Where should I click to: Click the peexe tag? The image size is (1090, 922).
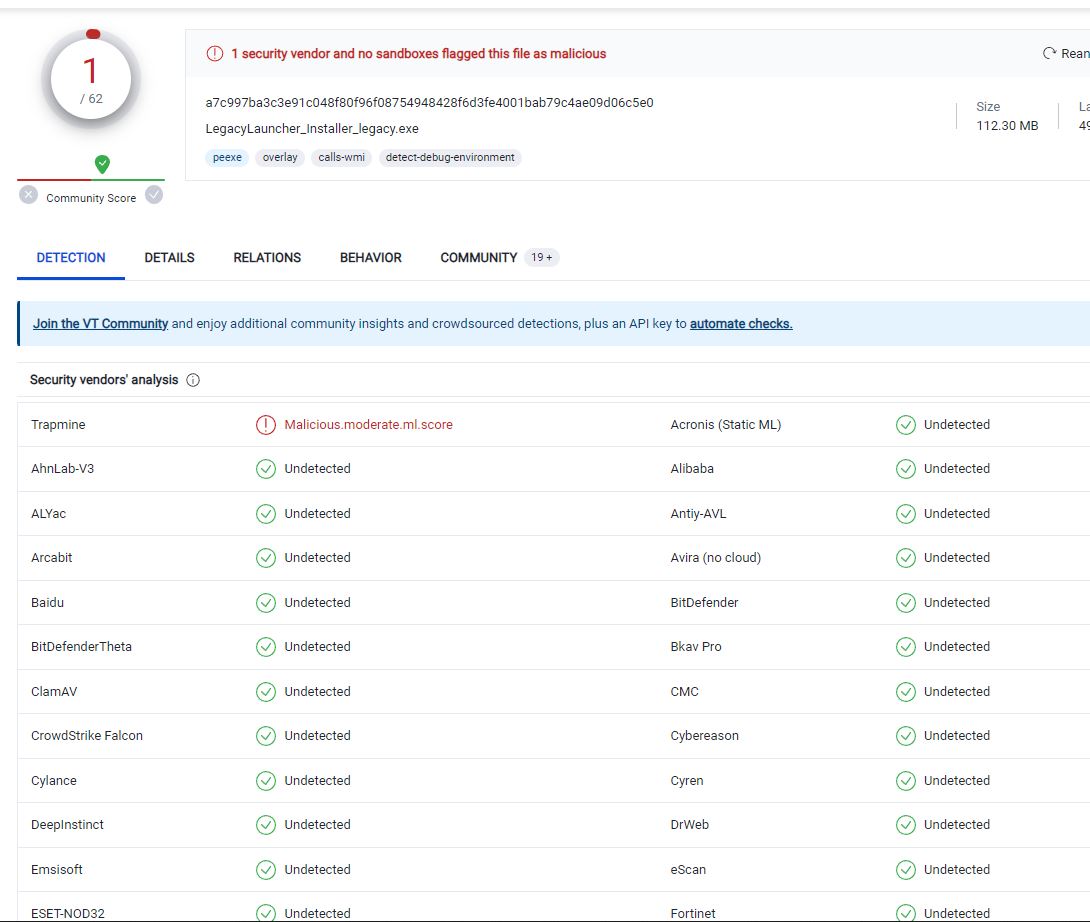tap(227, 158)
